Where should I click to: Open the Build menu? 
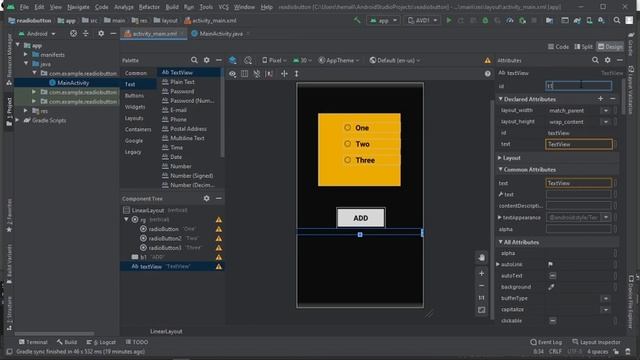coord(172,7)
